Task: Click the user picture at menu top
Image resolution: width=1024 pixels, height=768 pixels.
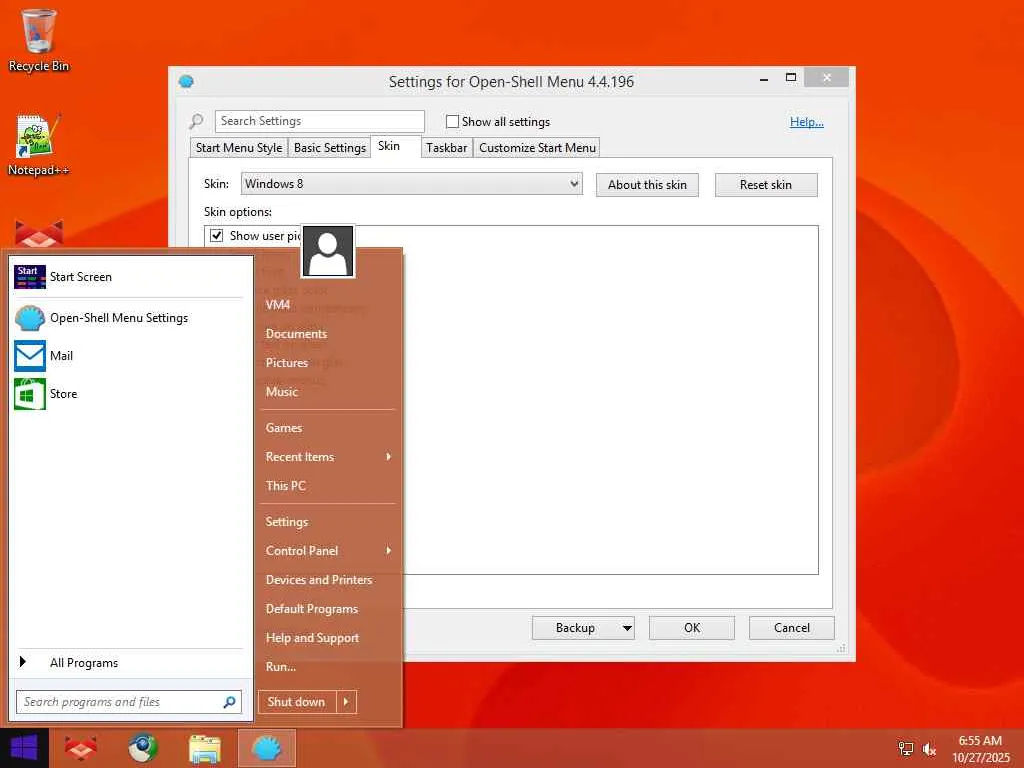Action: [328, 251]
